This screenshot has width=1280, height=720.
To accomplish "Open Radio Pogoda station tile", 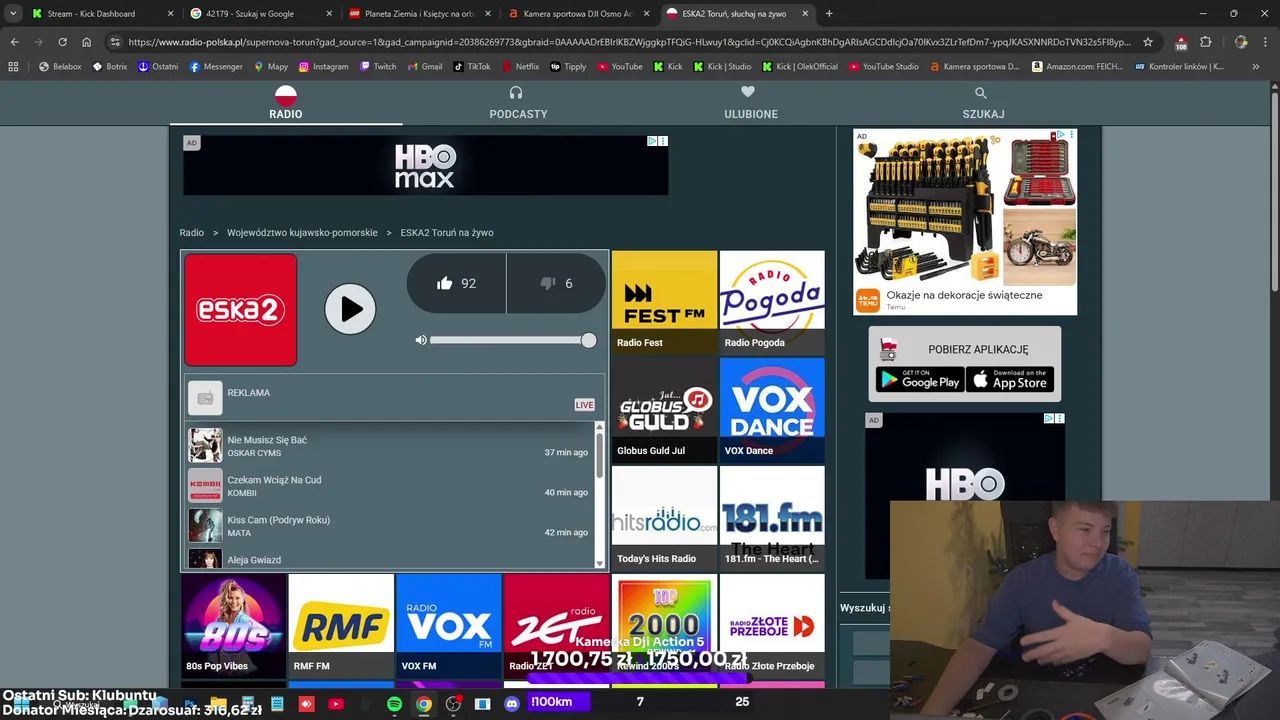I will pos(772,302).
